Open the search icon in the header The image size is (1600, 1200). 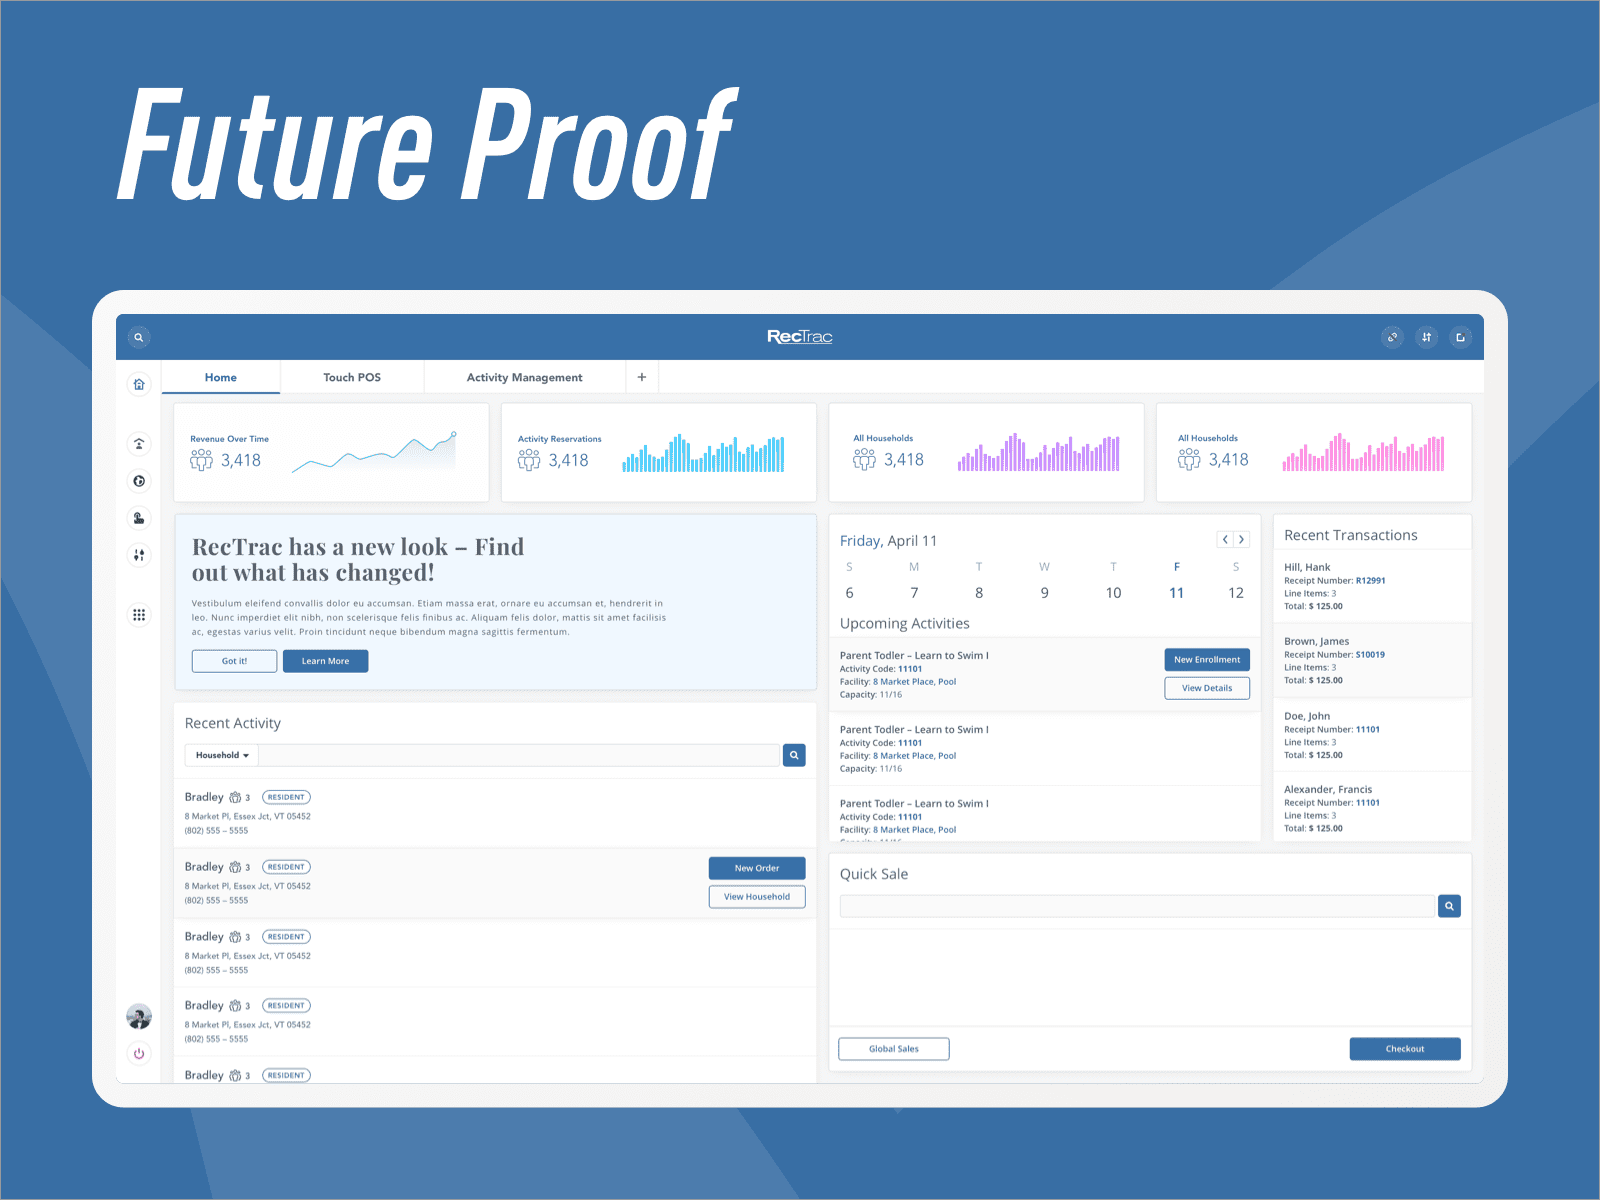(139, 337)
